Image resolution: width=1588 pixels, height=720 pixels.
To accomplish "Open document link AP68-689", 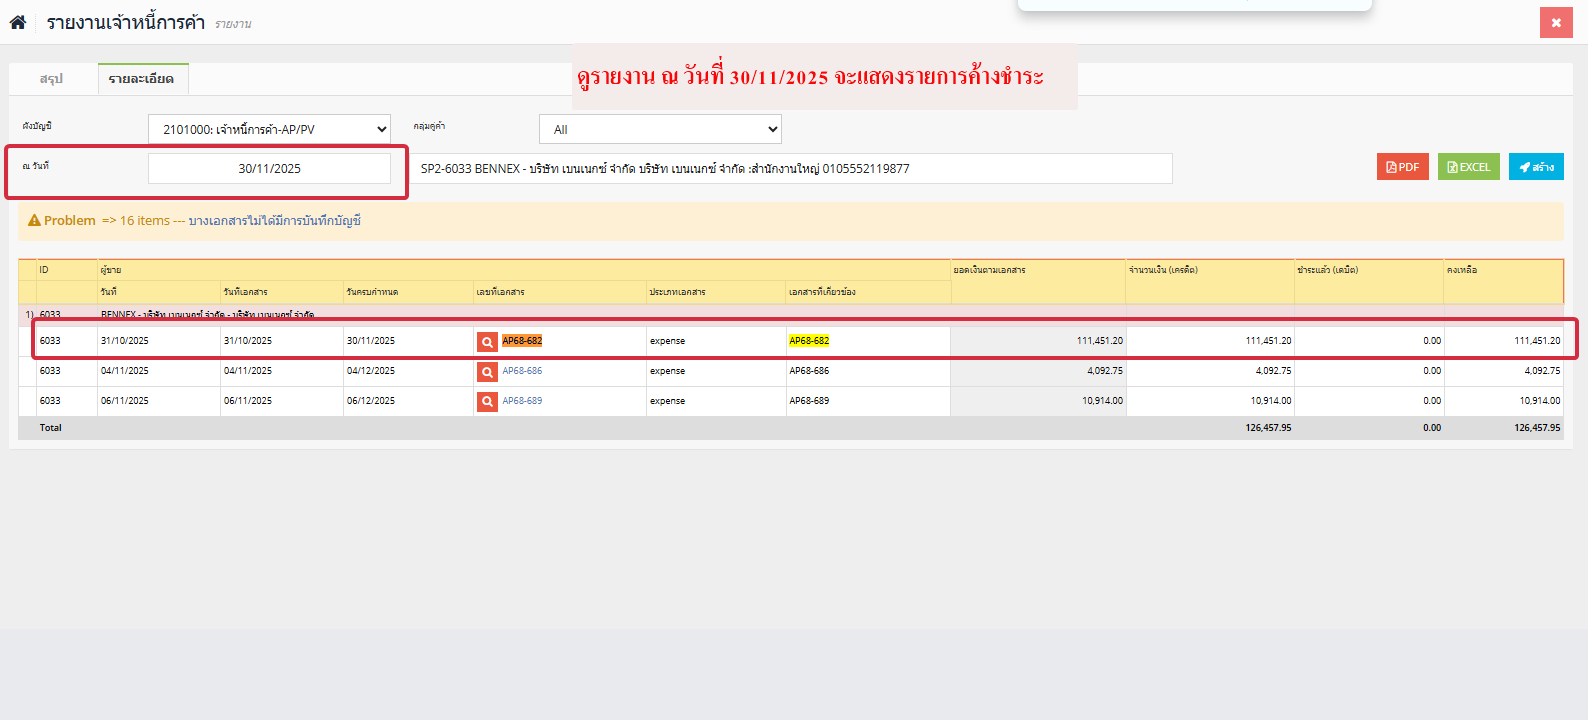I will (x=522, y=401).
